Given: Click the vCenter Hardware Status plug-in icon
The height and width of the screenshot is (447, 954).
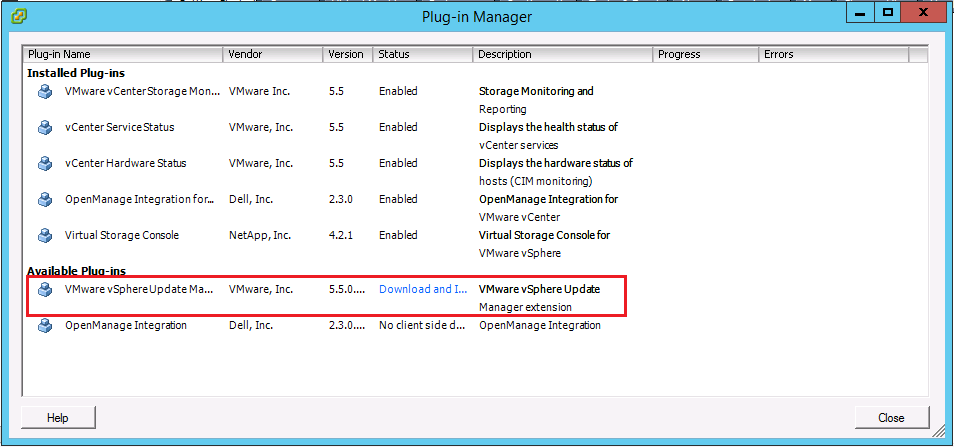Looking at the screenshot, I should point(44,164).
